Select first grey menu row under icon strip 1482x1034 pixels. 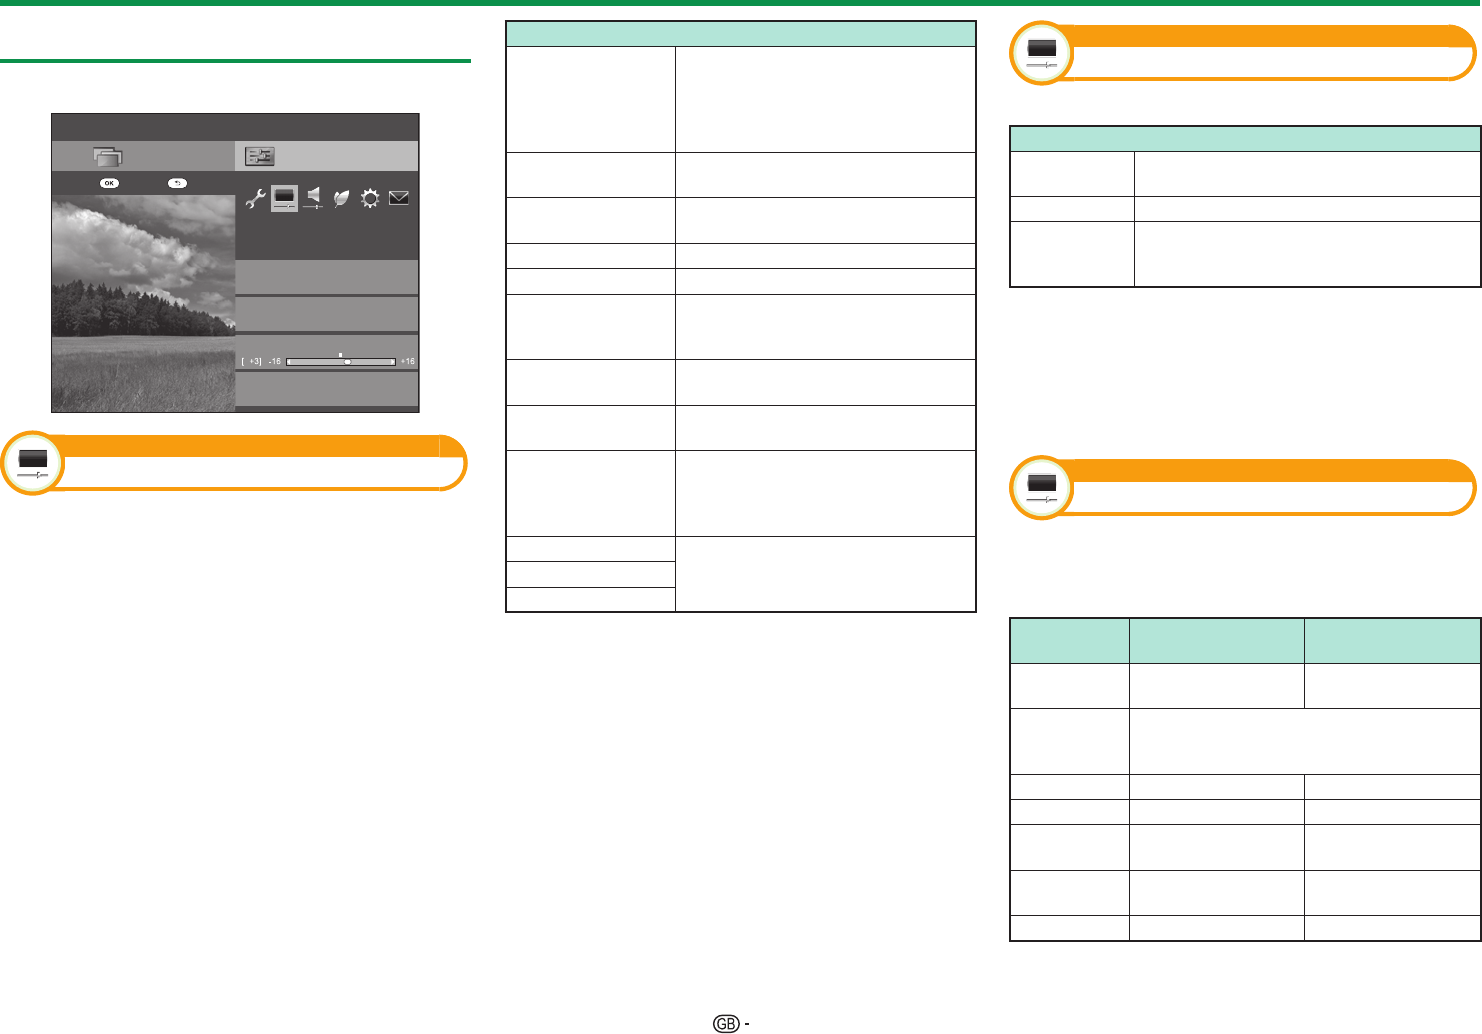pos(327,277)
